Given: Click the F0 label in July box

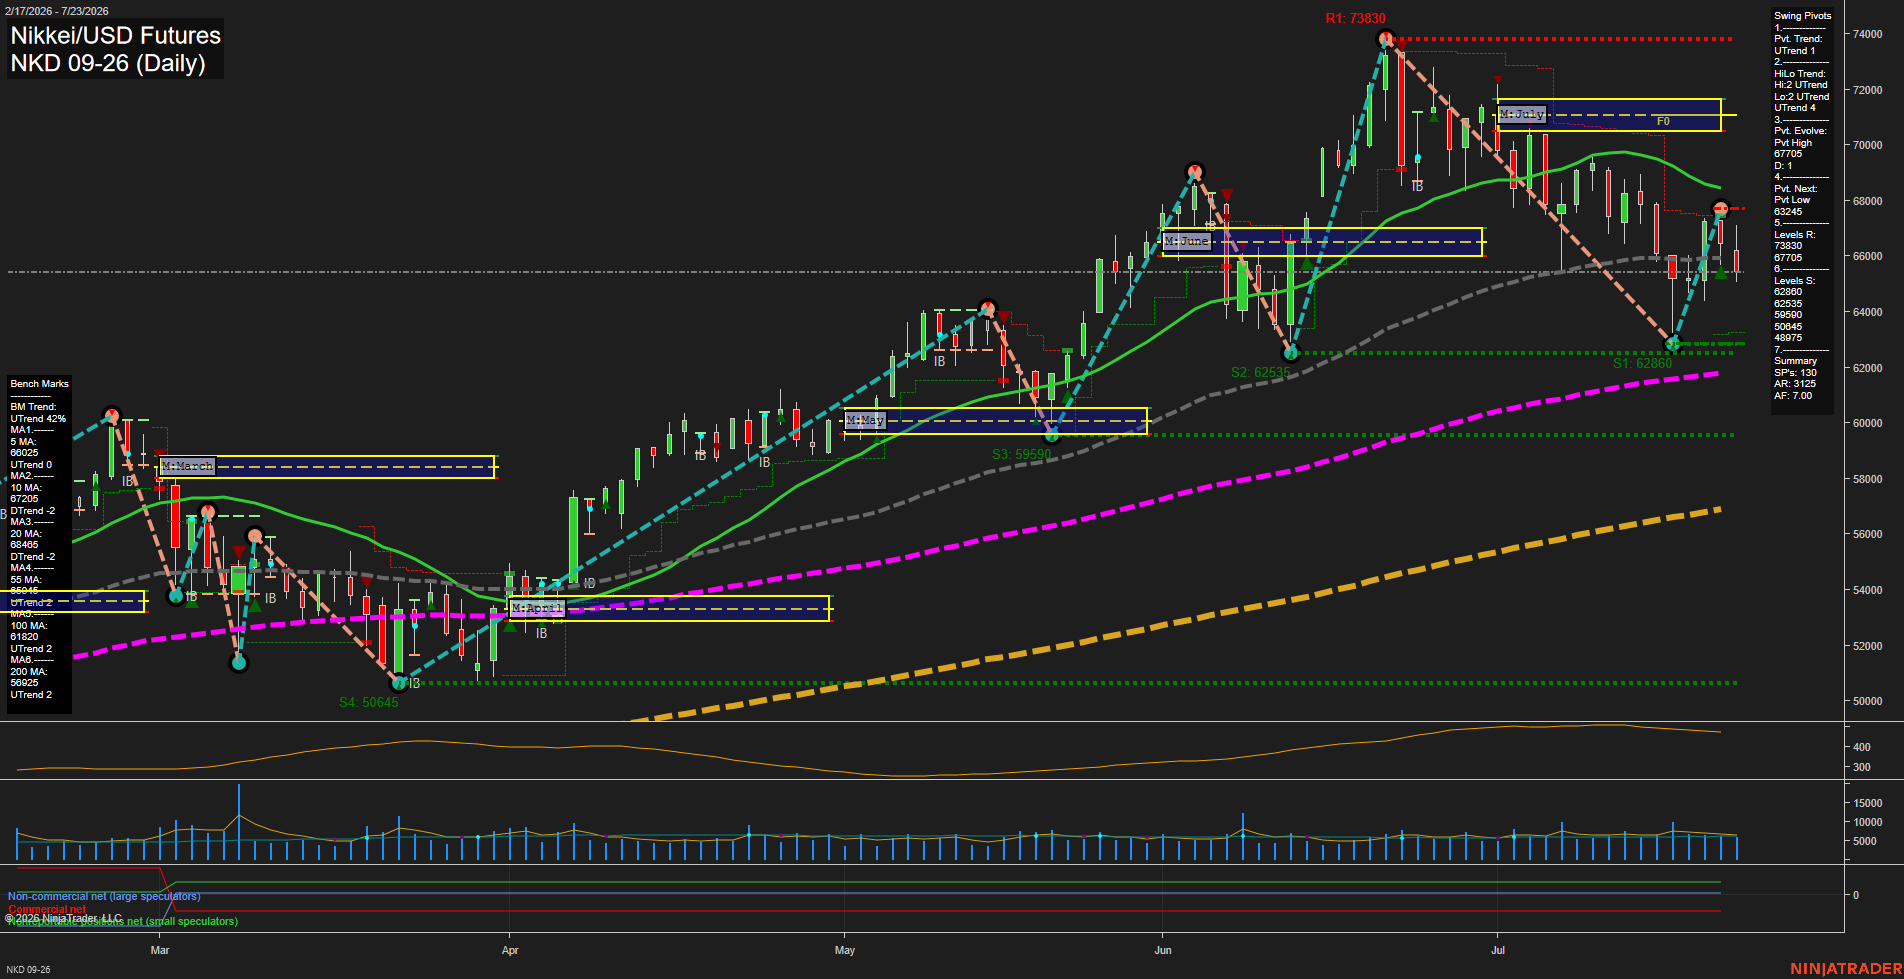Looking at the screenshot, I should 1663,122.
